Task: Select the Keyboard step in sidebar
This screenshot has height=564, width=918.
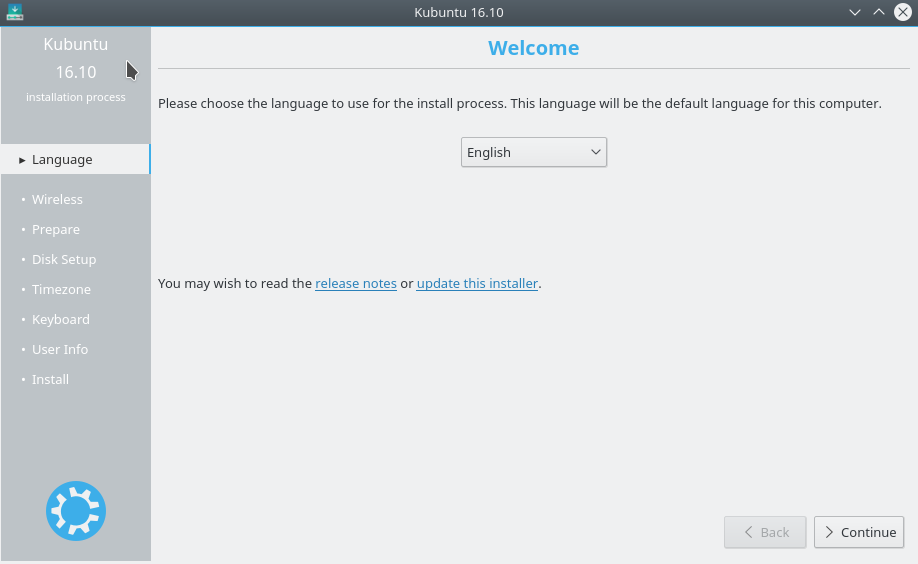Action: point(61,319)
